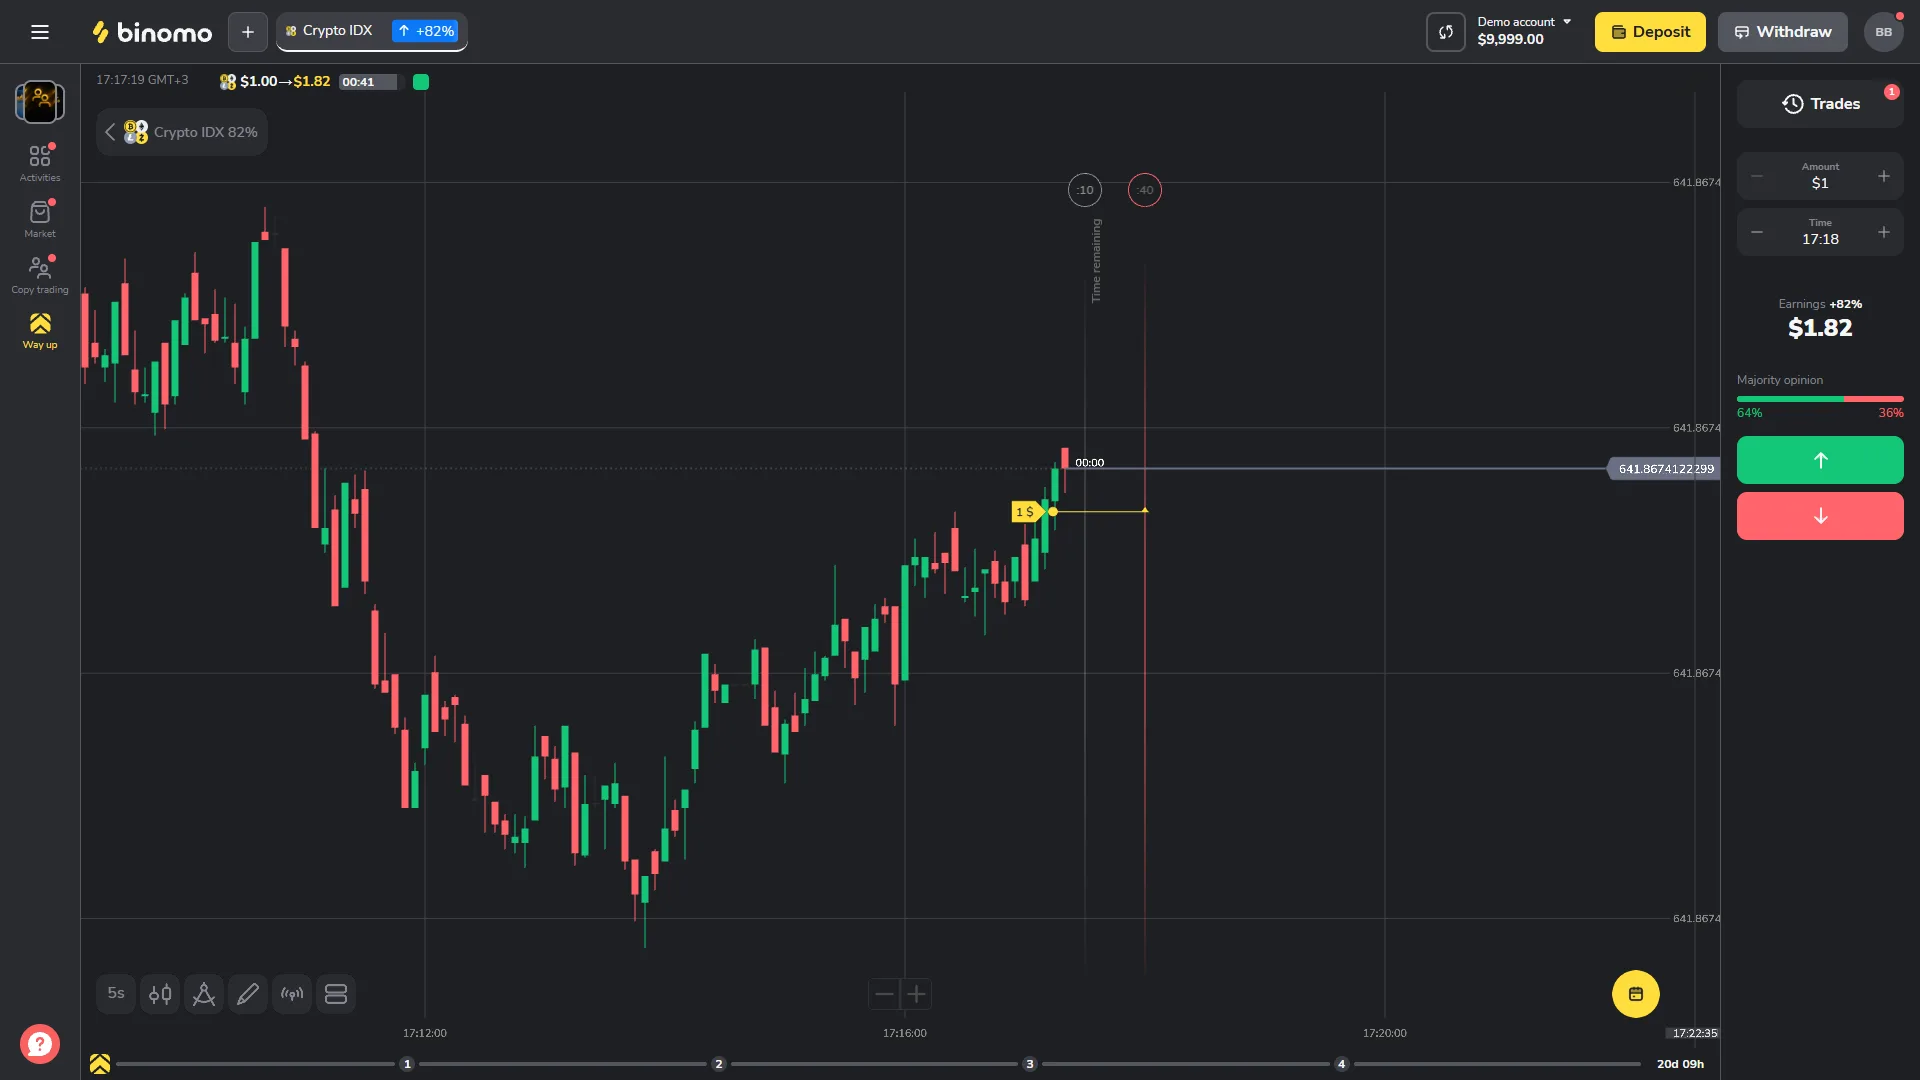Open the chart type candlestick selector

160,994
